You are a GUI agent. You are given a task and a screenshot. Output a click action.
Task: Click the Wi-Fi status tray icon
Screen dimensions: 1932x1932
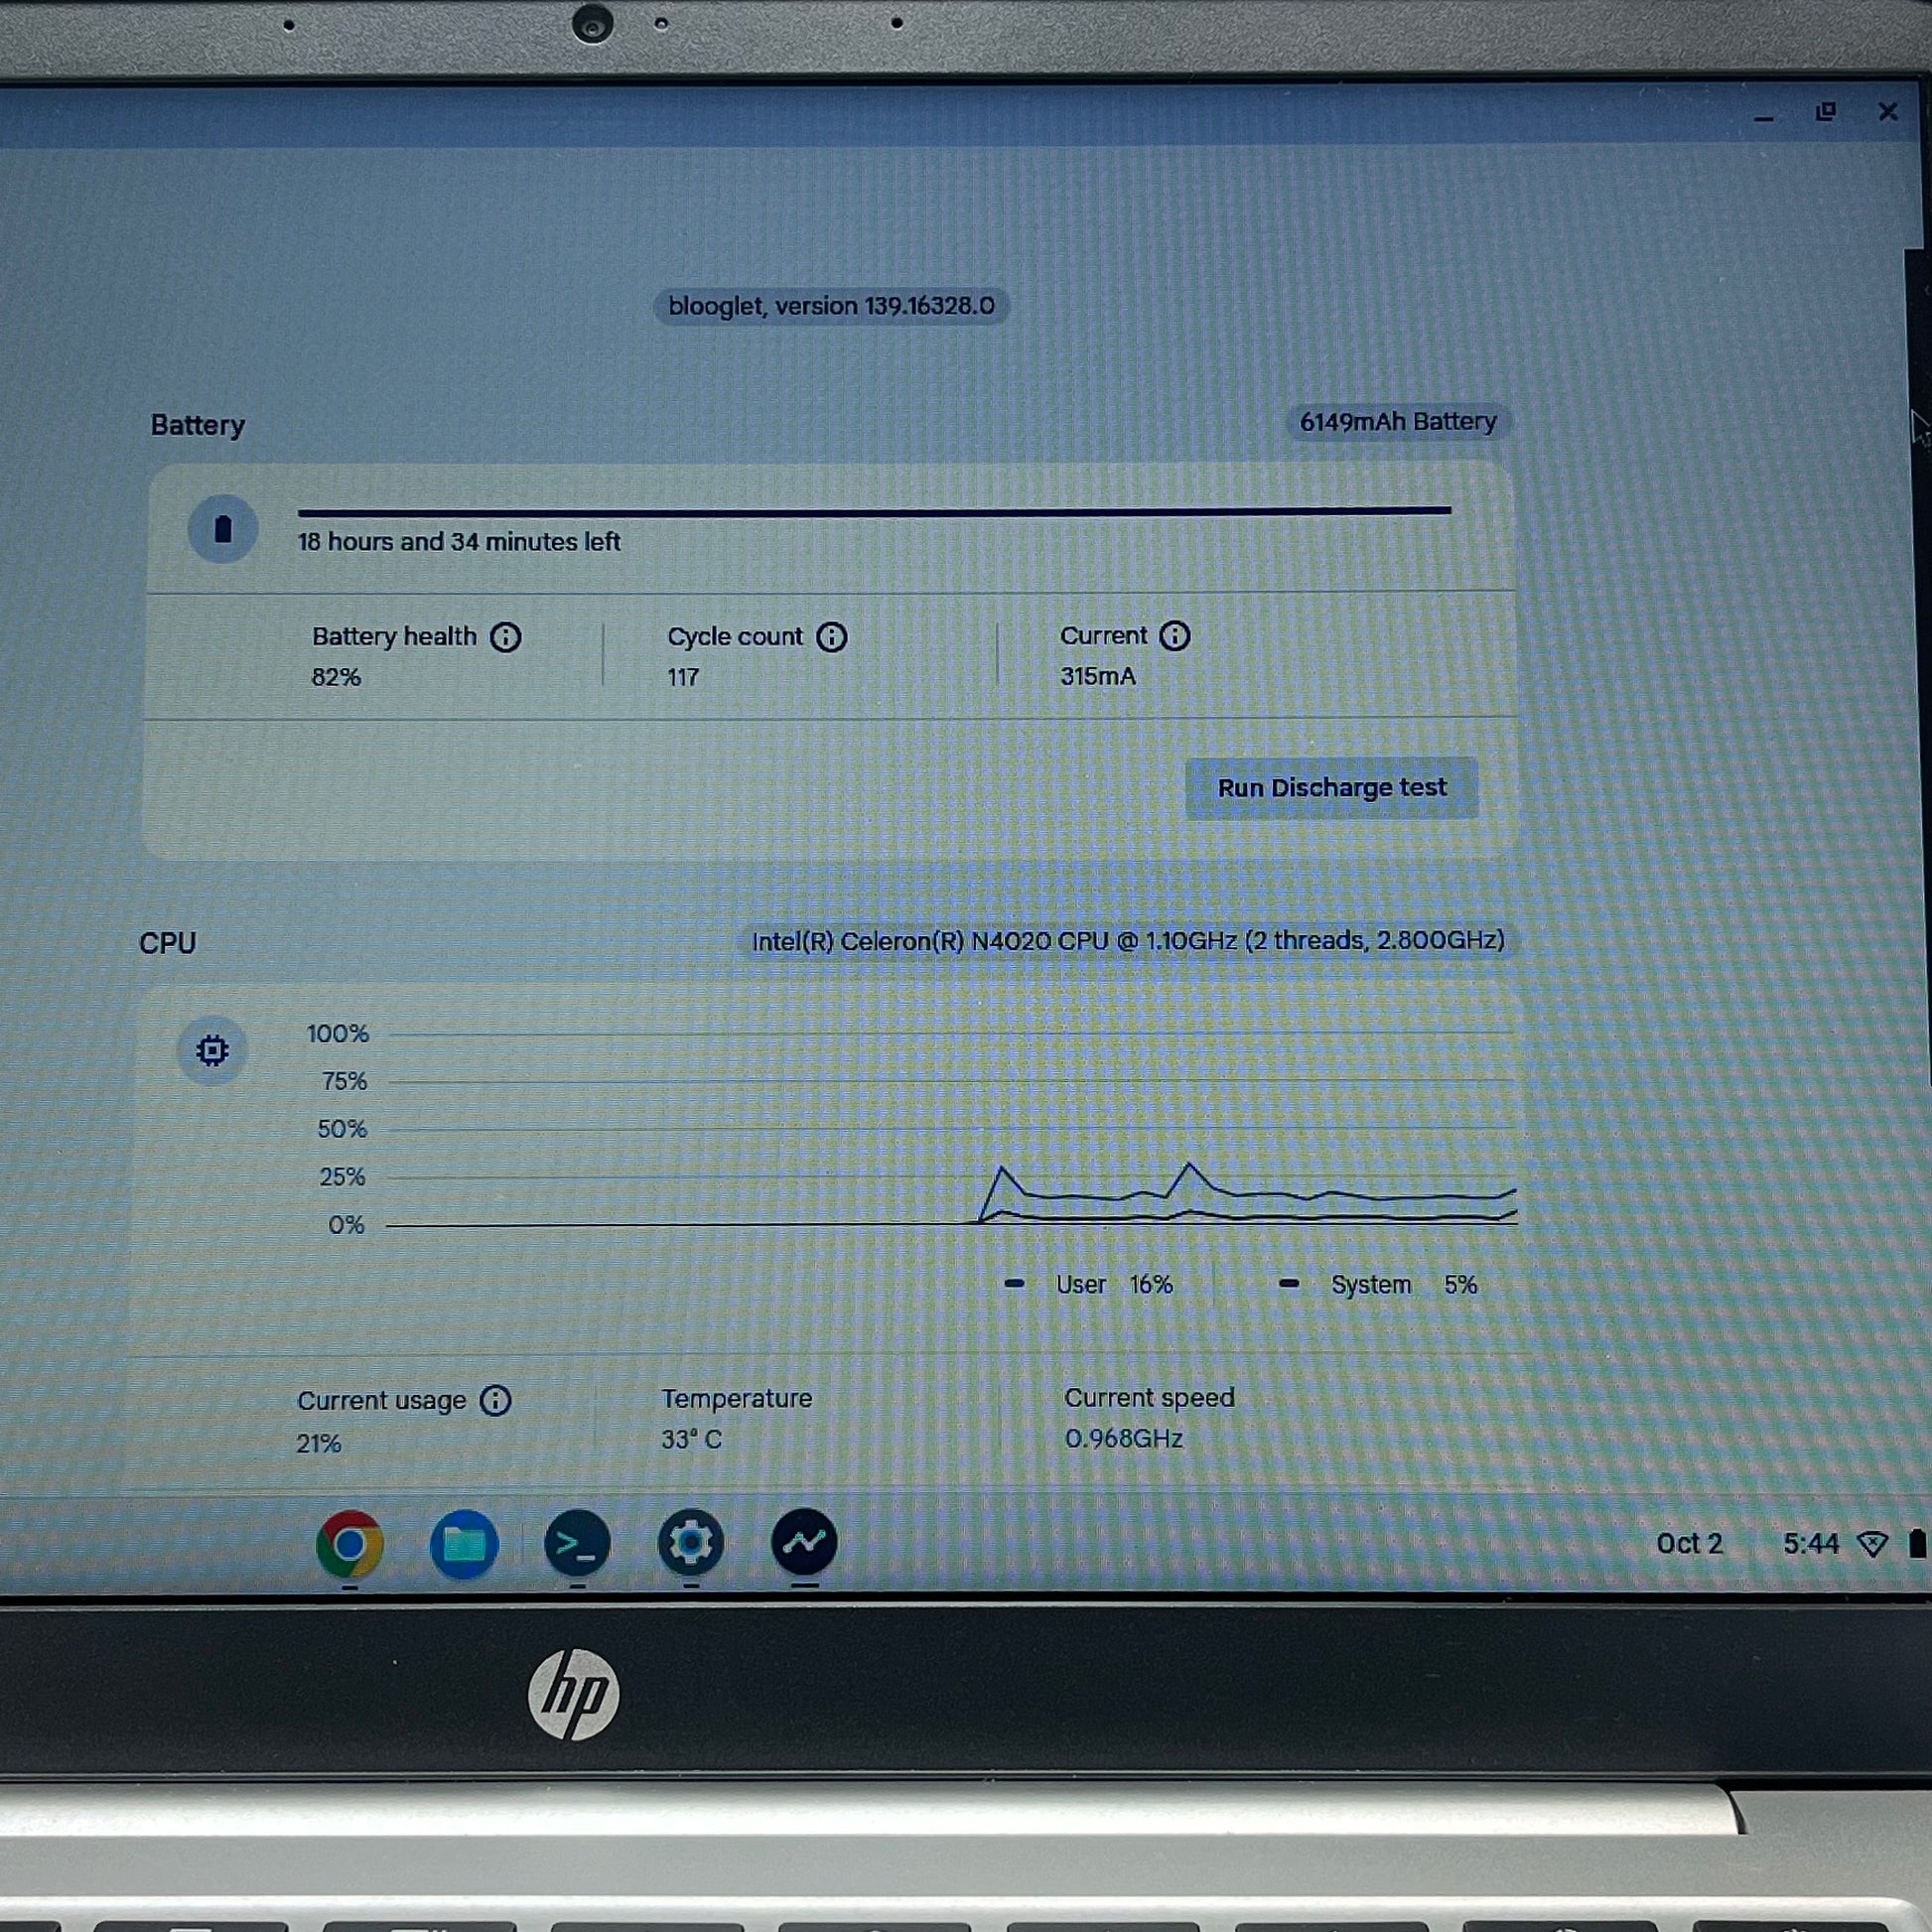point(1872,1544)
